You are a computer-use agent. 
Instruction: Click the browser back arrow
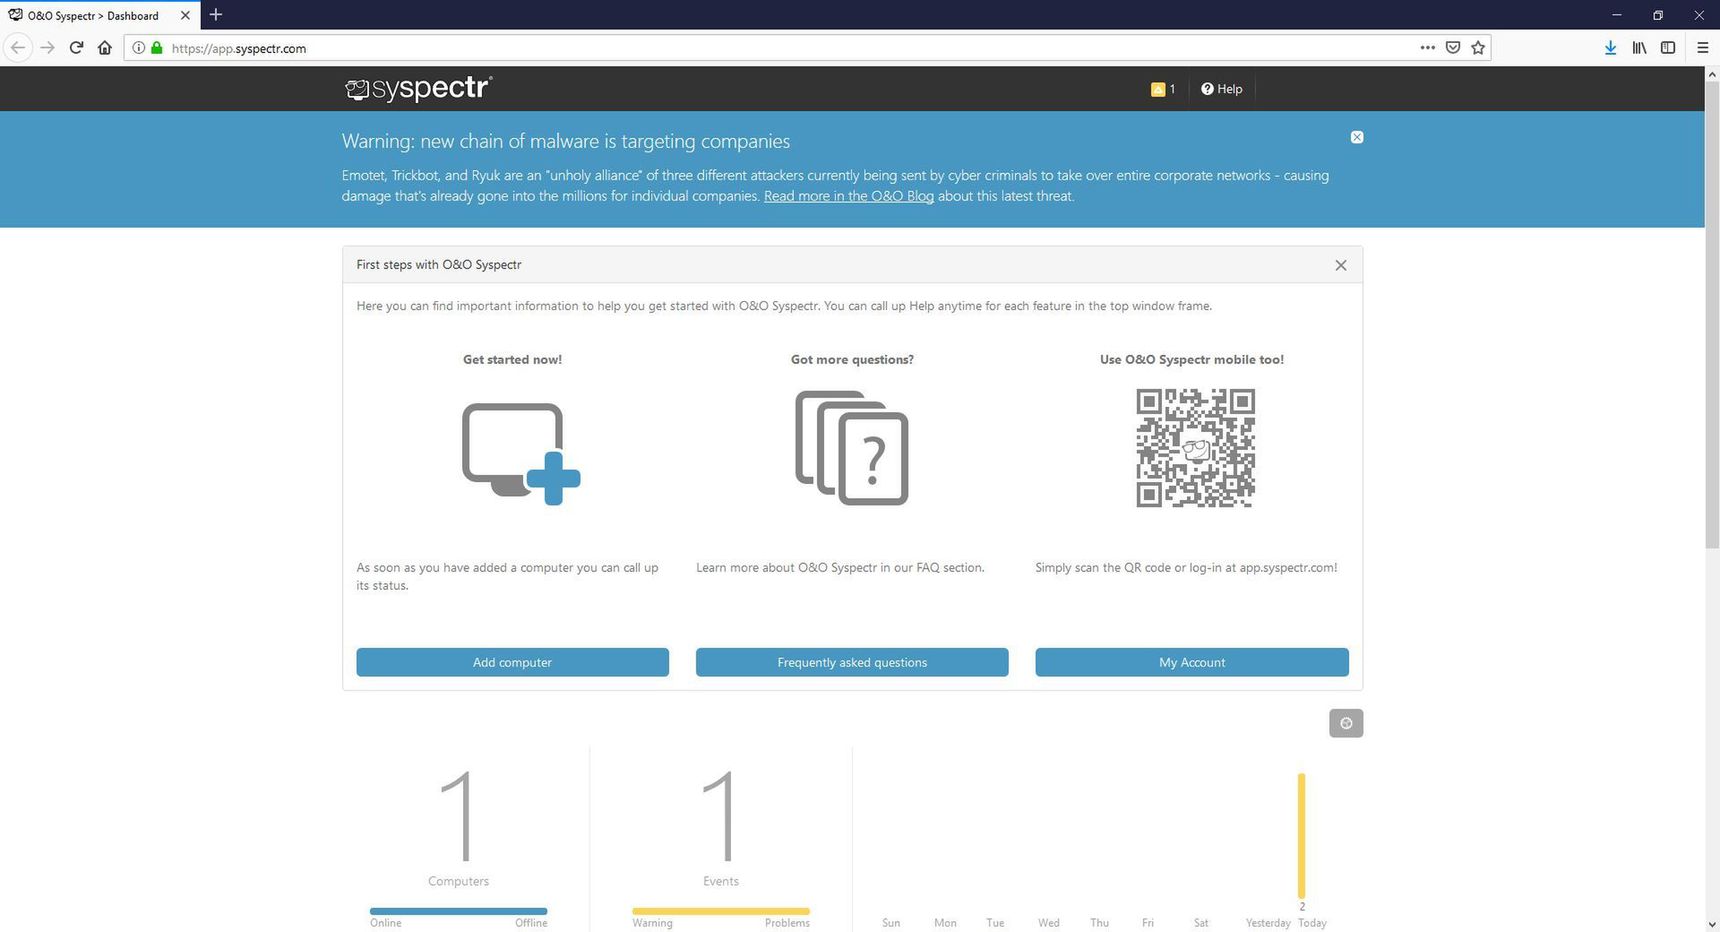[18, 48]
